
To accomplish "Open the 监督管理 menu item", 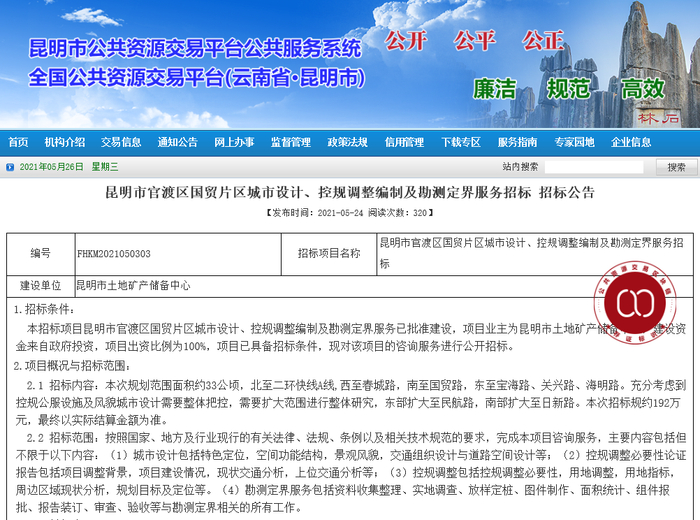I will tap(291, 142).
